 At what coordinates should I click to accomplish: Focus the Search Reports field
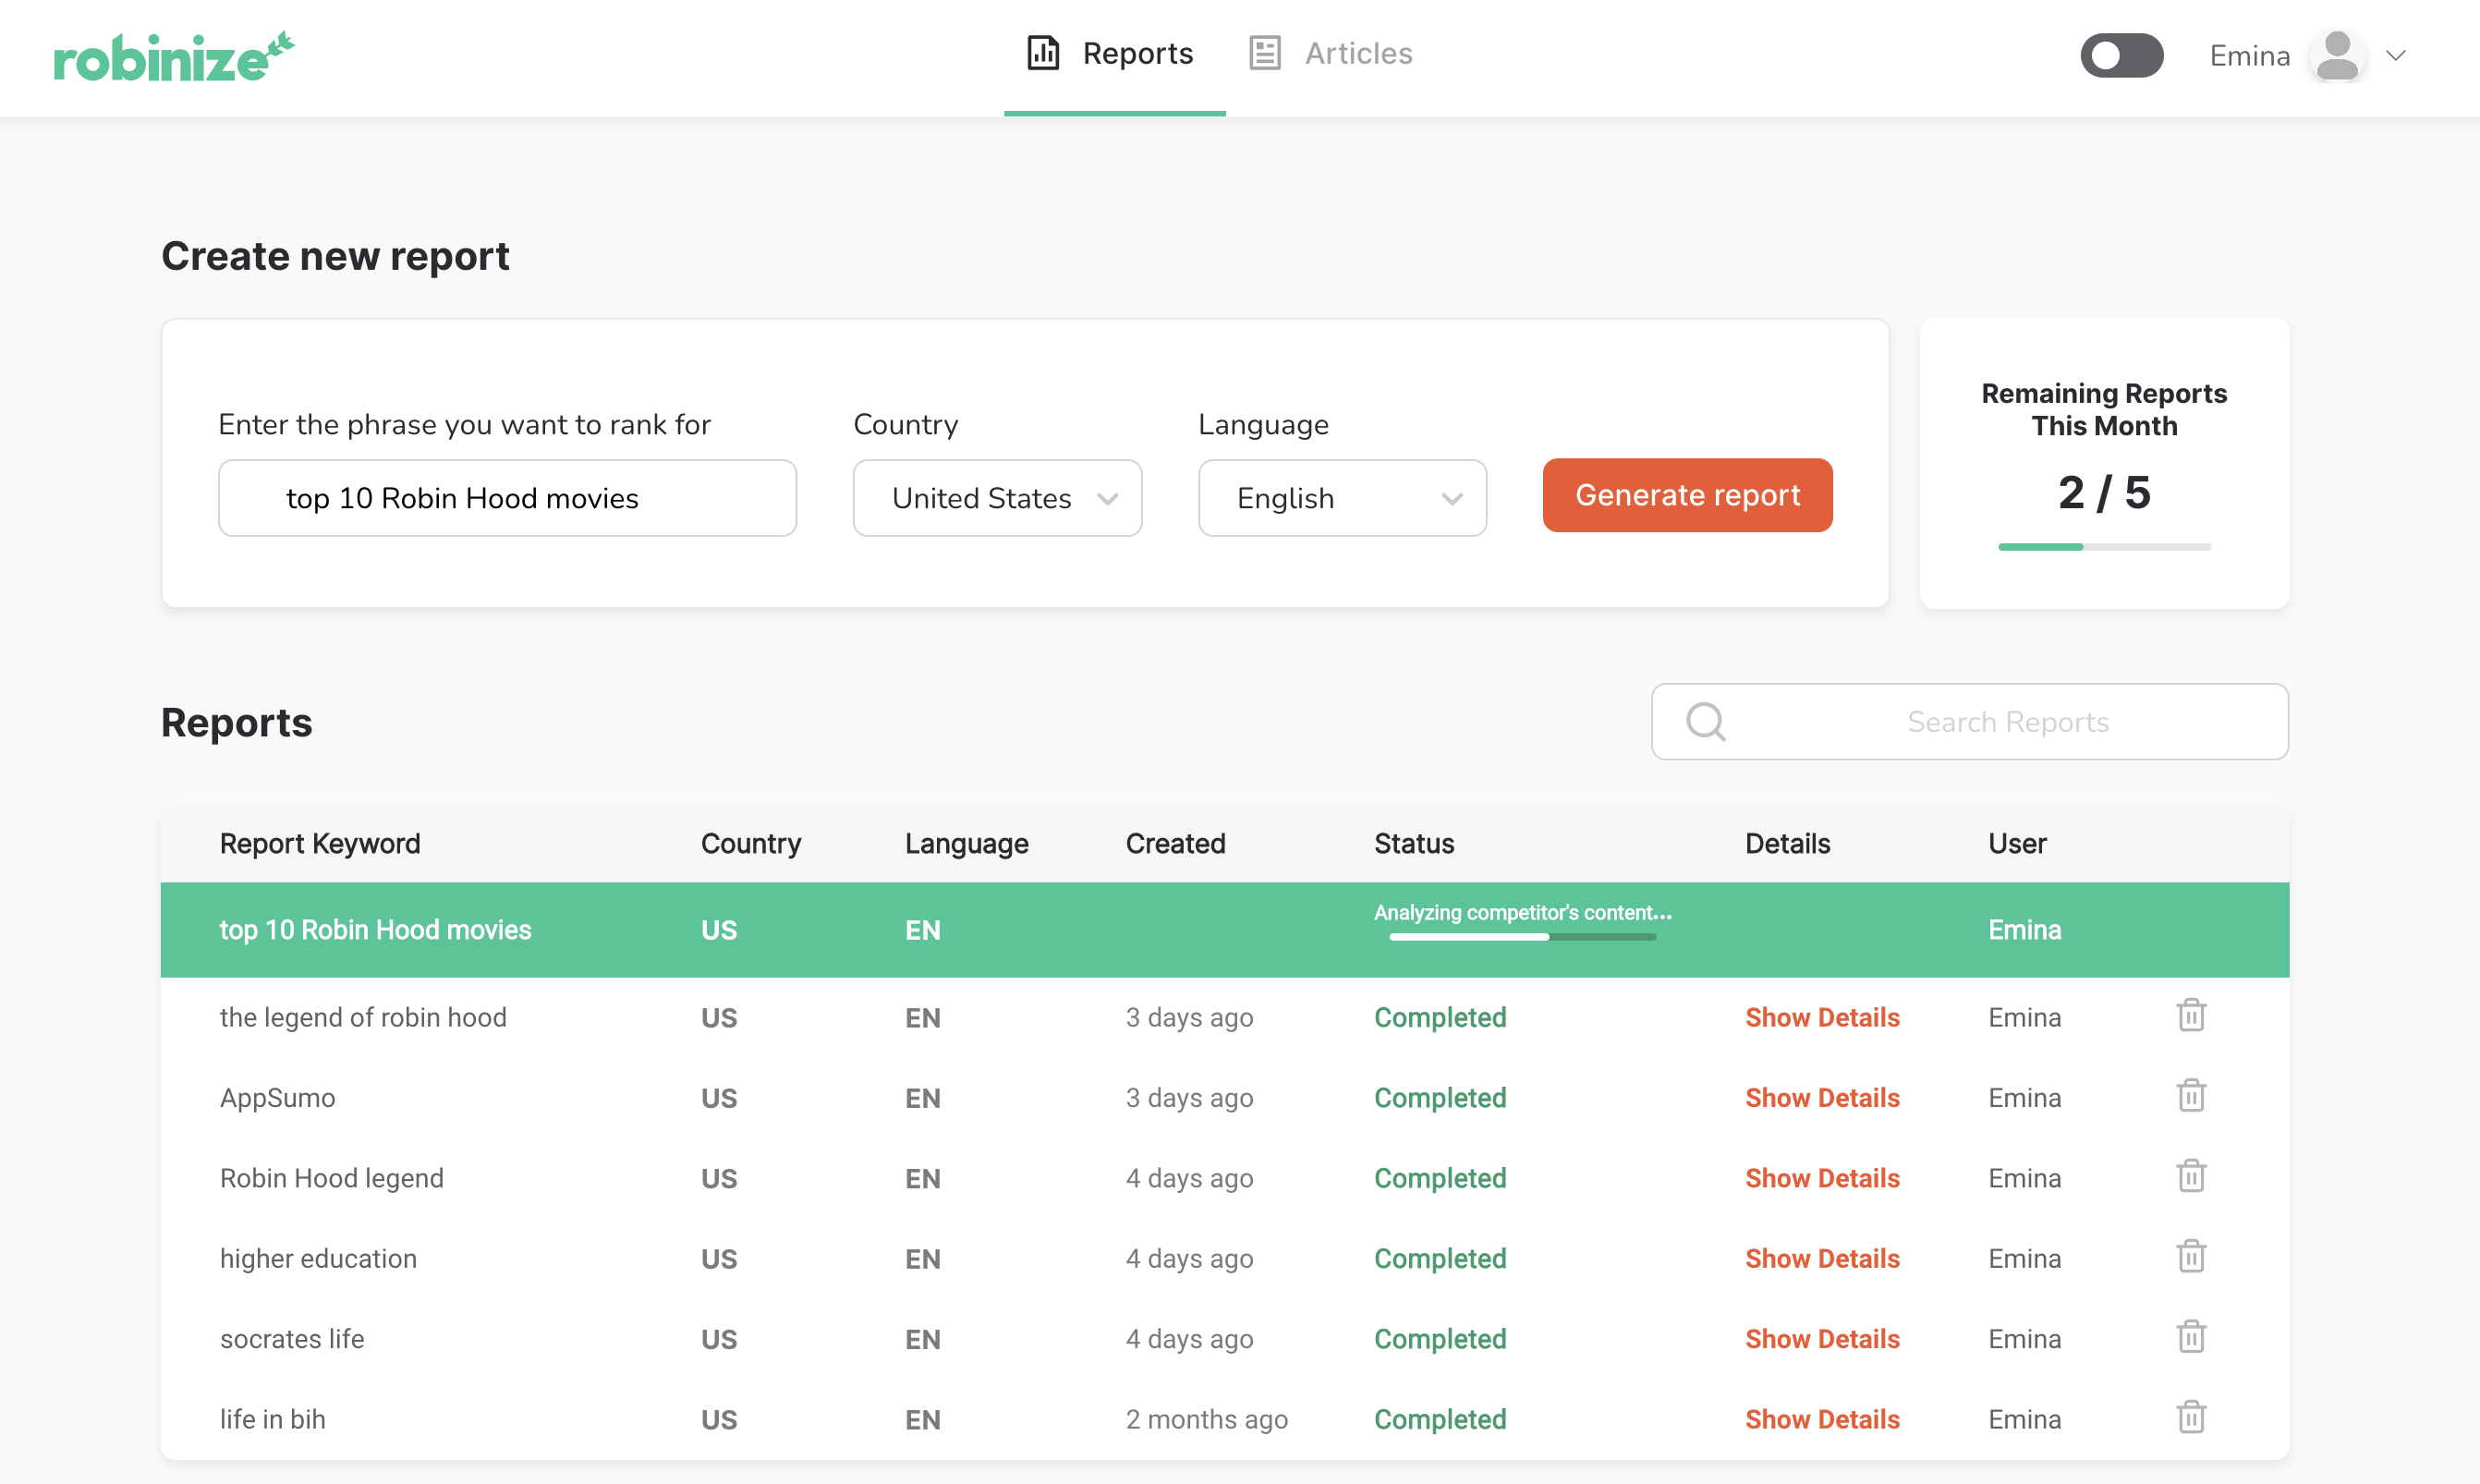2006,721
